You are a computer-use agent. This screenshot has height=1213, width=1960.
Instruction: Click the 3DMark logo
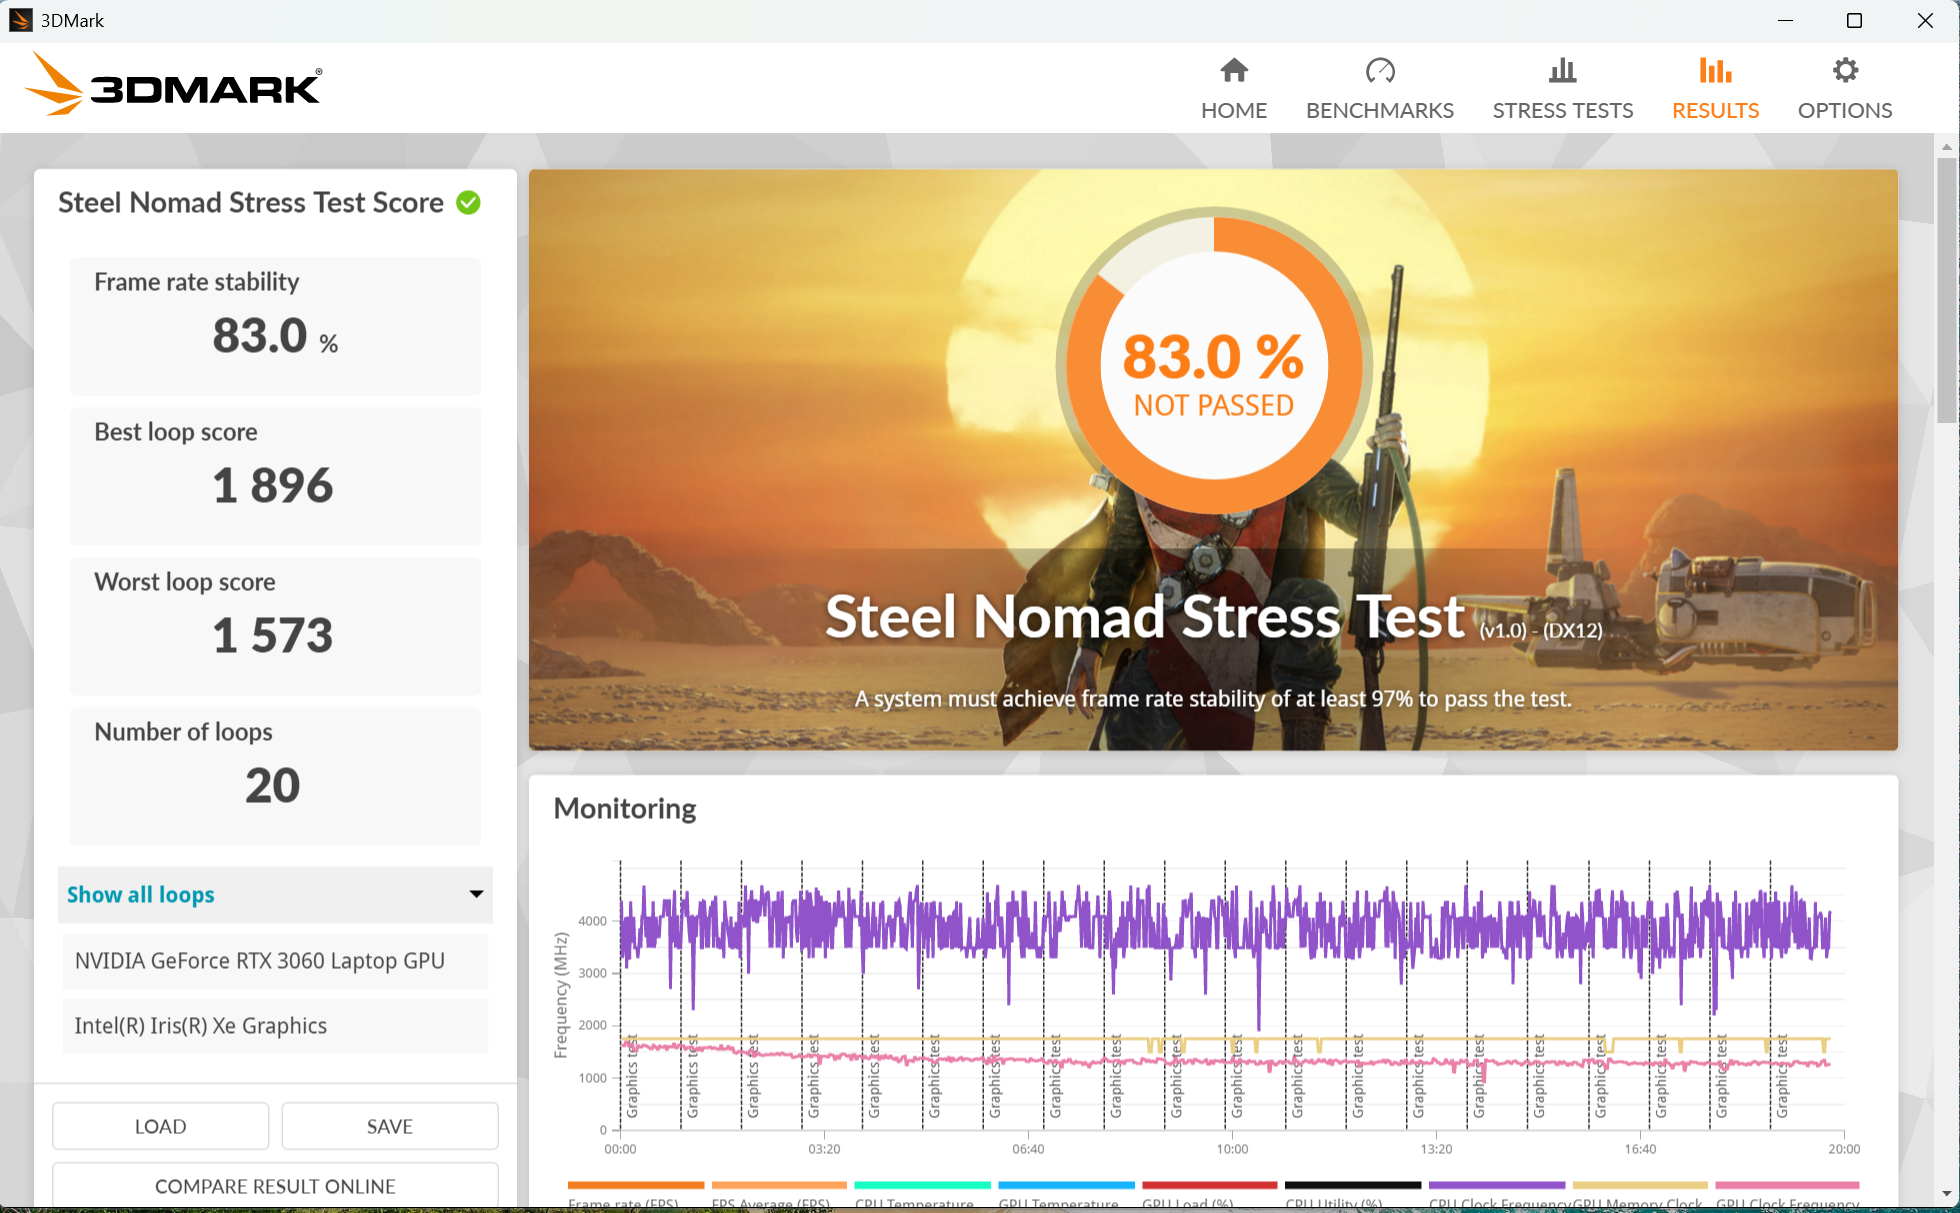tap(173, 84)
